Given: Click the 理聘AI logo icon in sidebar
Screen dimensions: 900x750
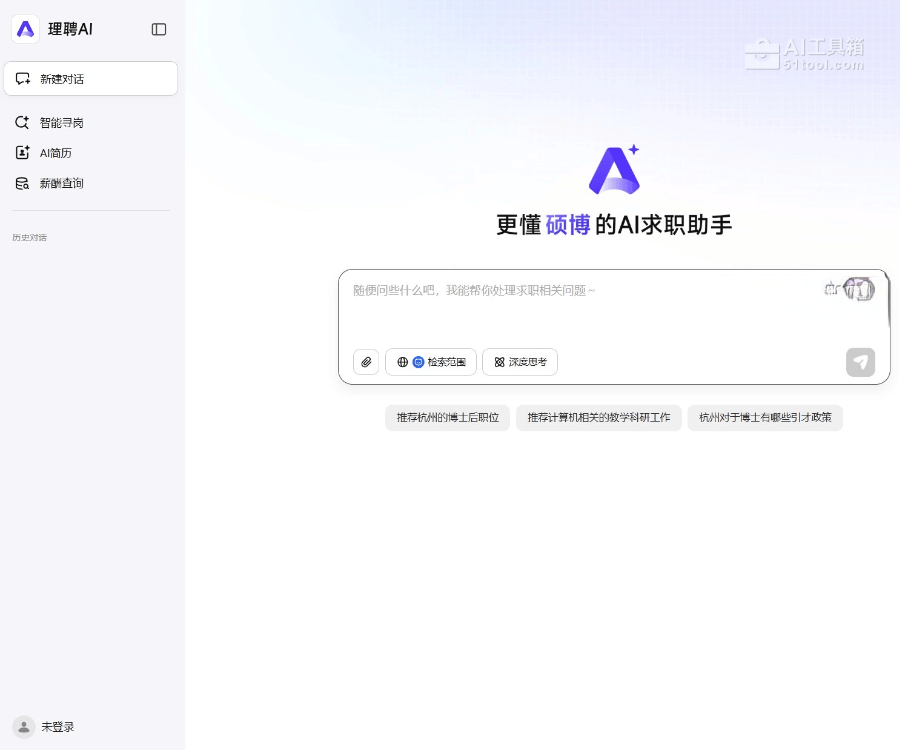Looking at the screenshot, I should pos(26,29).
